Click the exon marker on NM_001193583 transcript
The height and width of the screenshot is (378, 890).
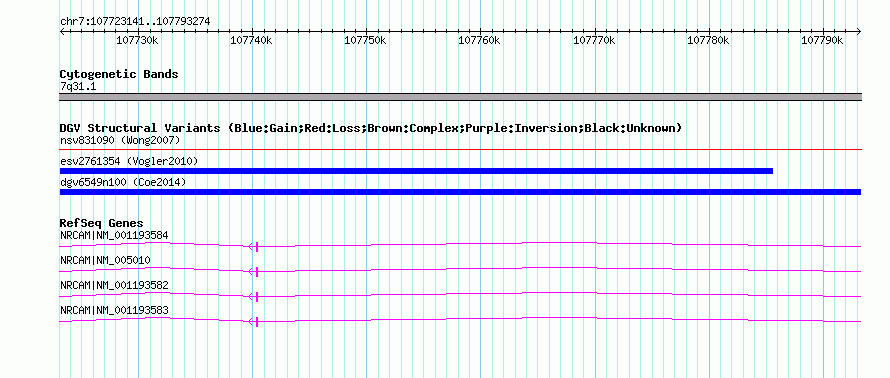pos(257,322)
